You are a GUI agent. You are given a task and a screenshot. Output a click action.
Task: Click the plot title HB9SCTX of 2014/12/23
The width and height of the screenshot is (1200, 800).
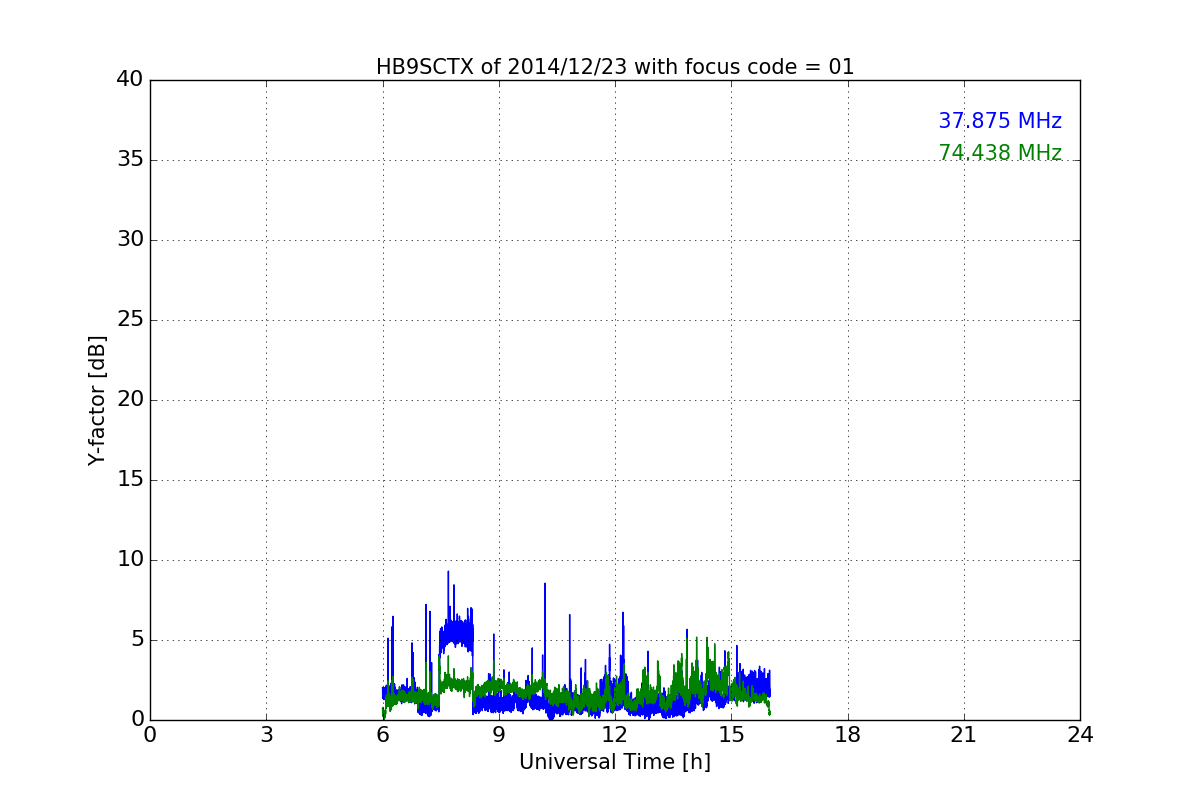click(x=615, y=67)
